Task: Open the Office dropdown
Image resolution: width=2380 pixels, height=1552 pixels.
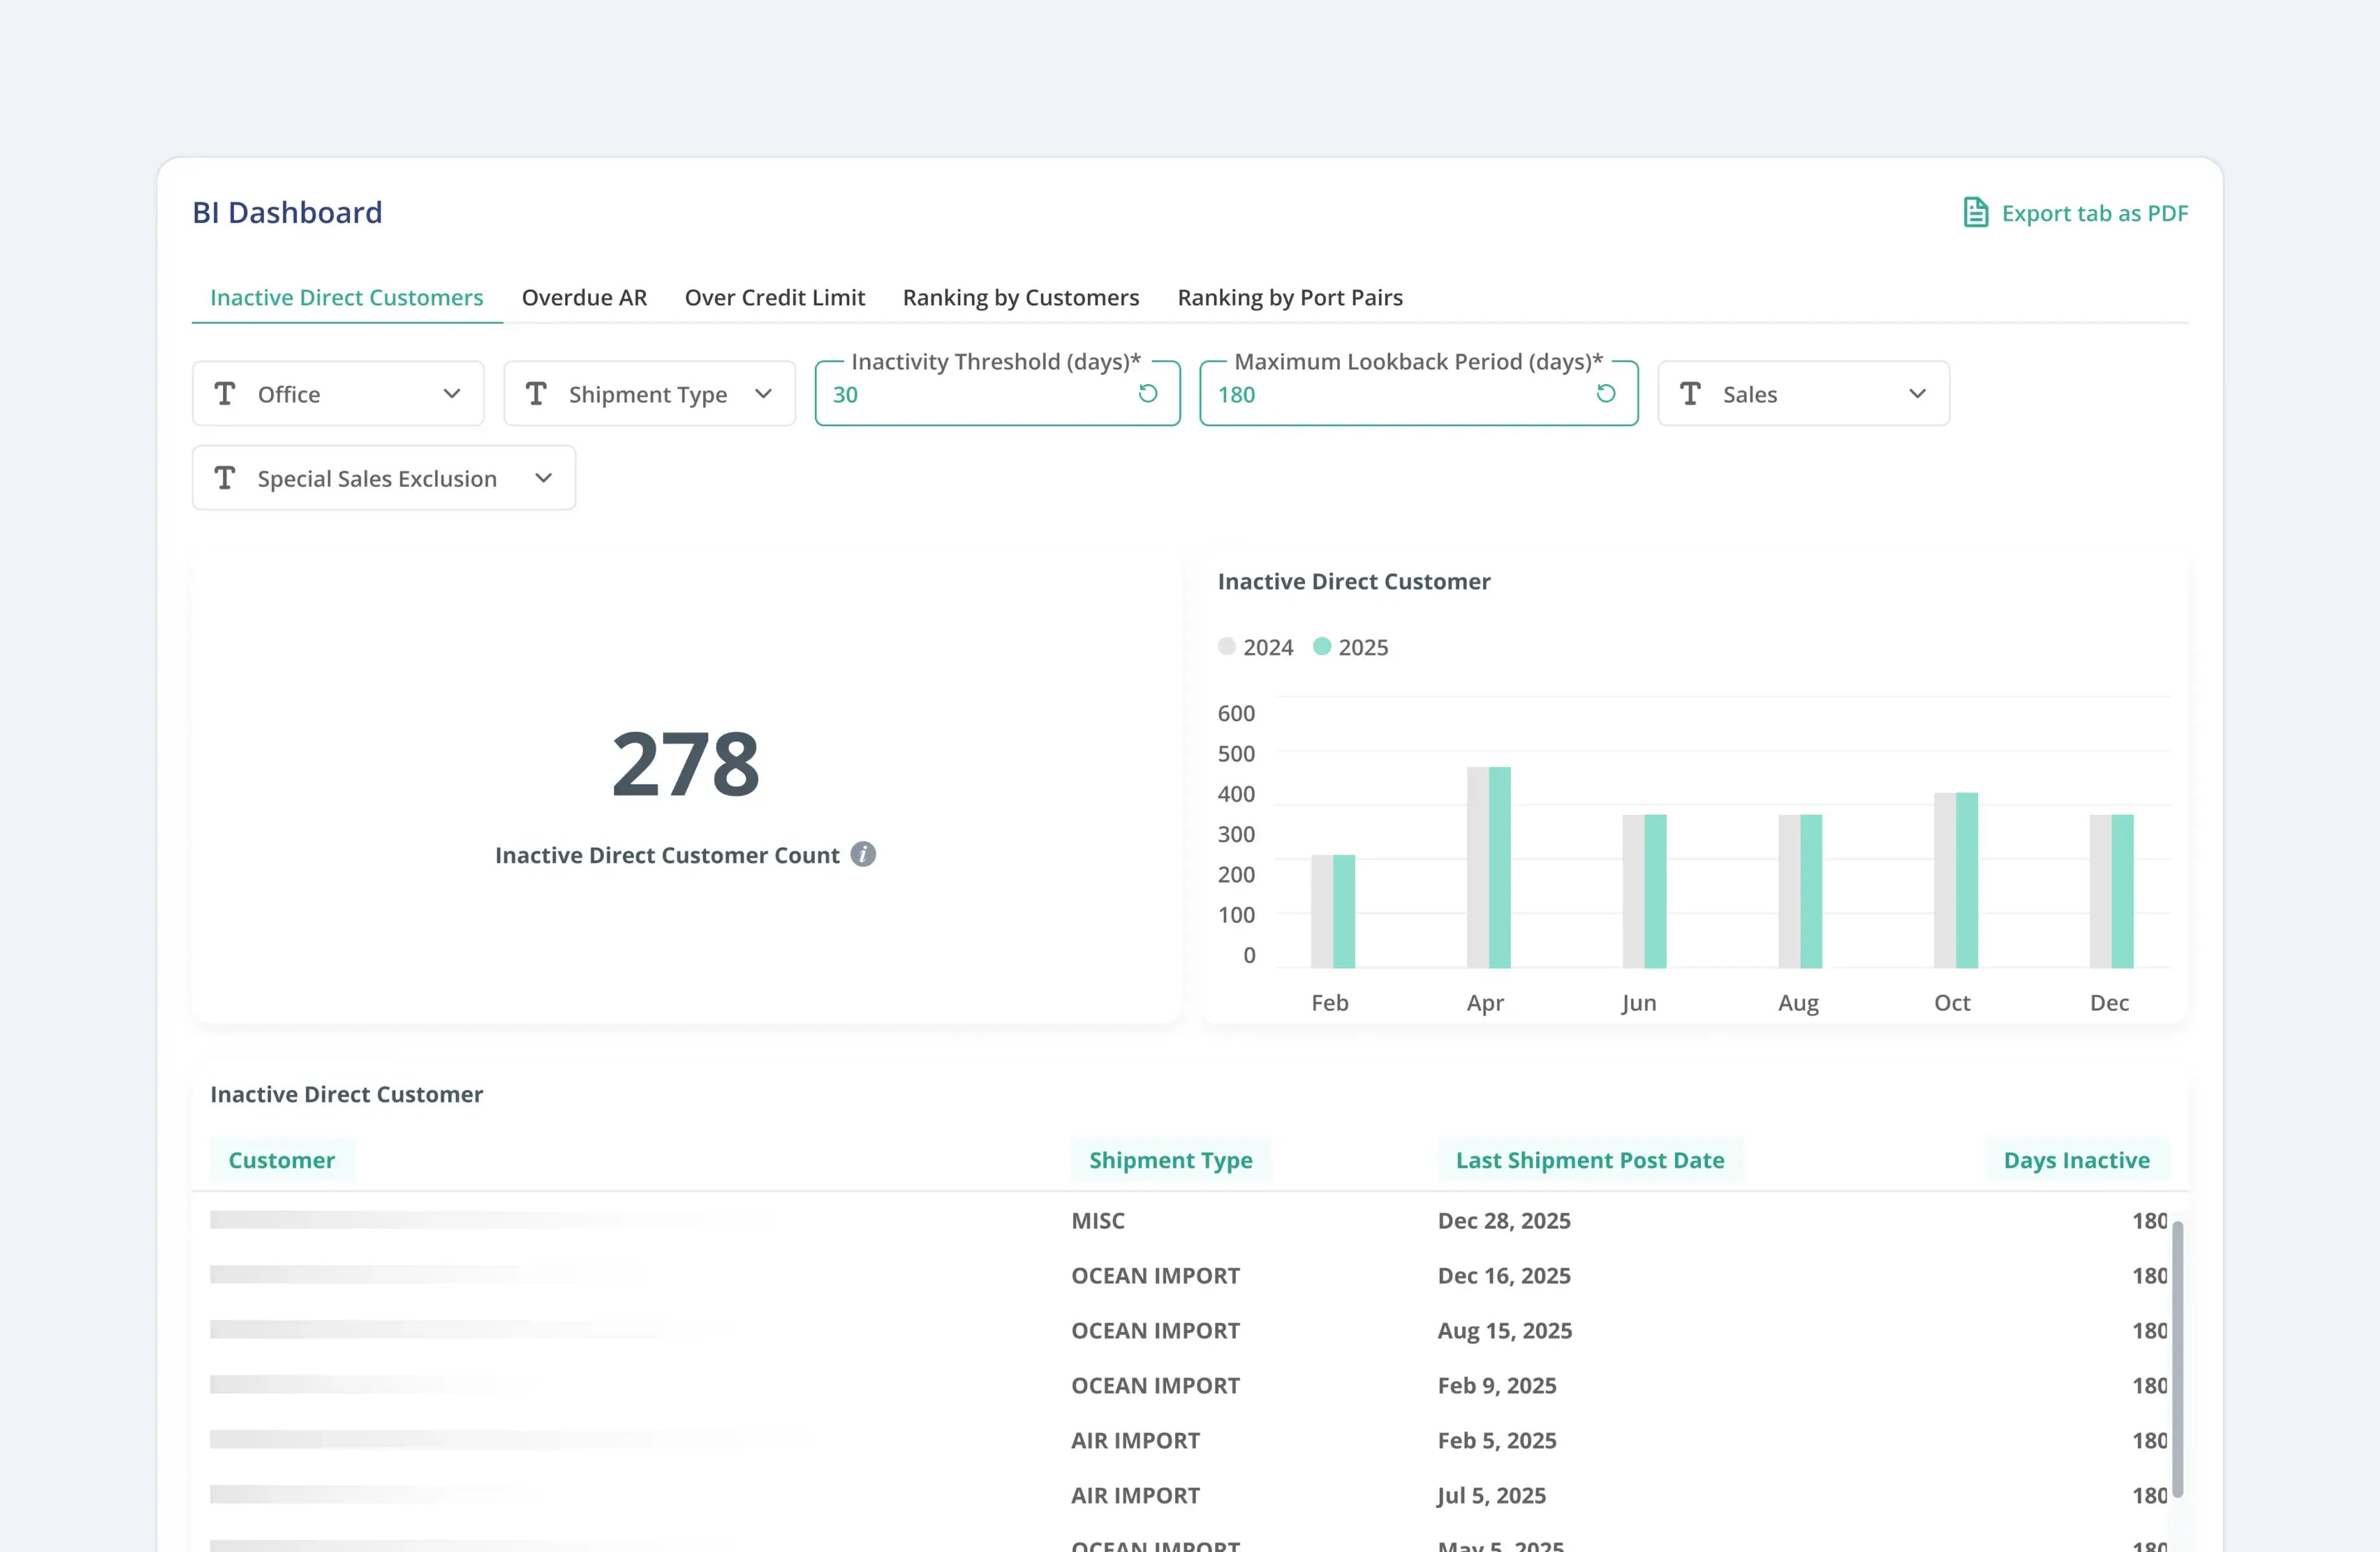Action: click(453, 393)
